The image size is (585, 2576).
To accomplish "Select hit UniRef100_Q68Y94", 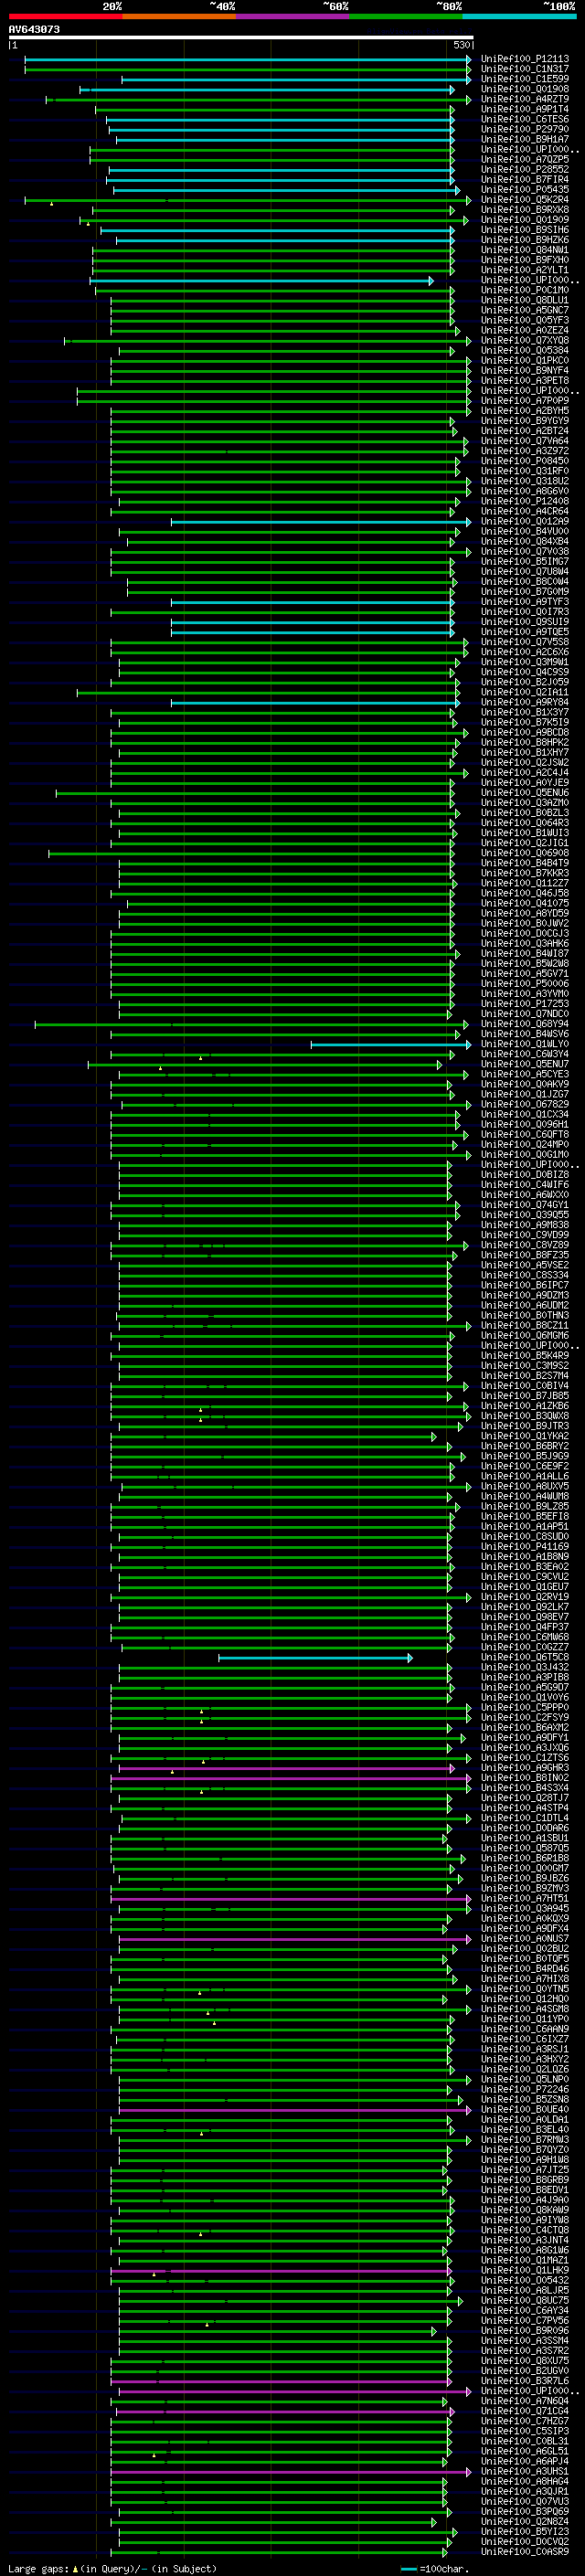I will pyautogui.click(x=525, y=1024).
